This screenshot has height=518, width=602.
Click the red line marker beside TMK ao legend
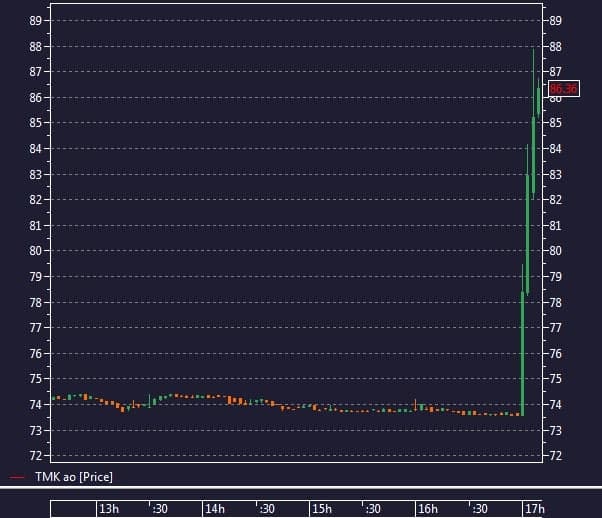(x=17, y=477)
